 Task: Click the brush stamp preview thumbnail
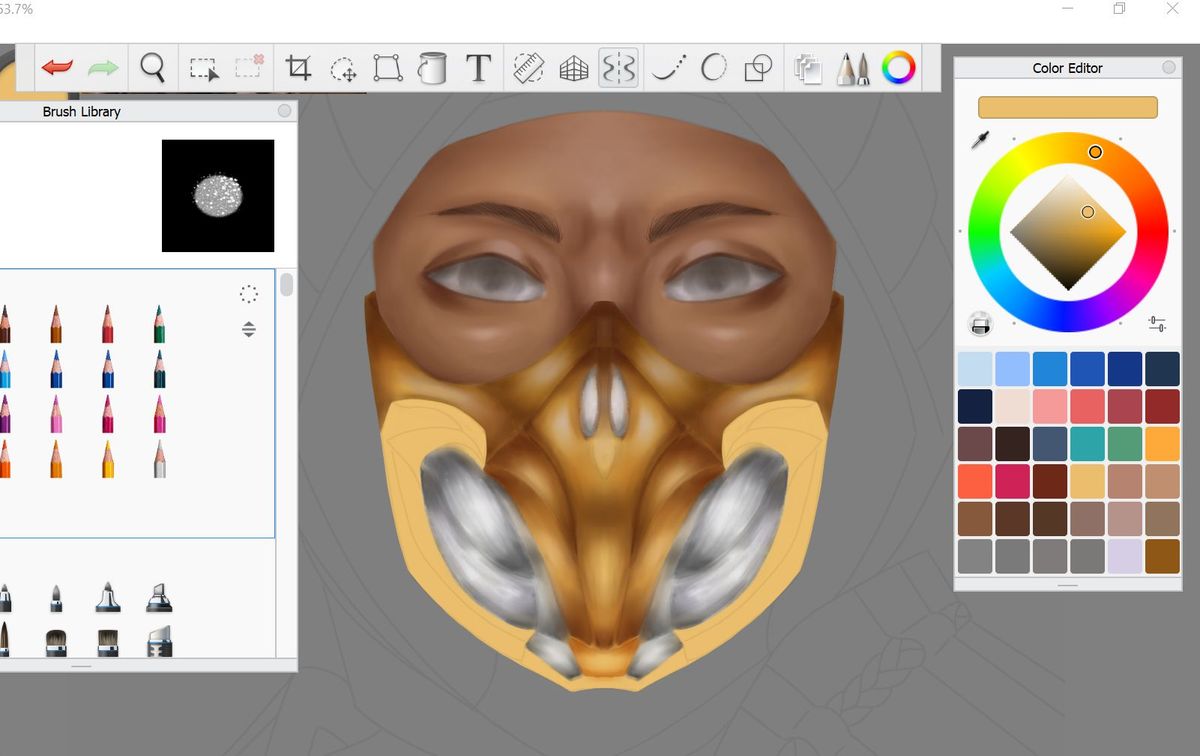click(218, 195)
